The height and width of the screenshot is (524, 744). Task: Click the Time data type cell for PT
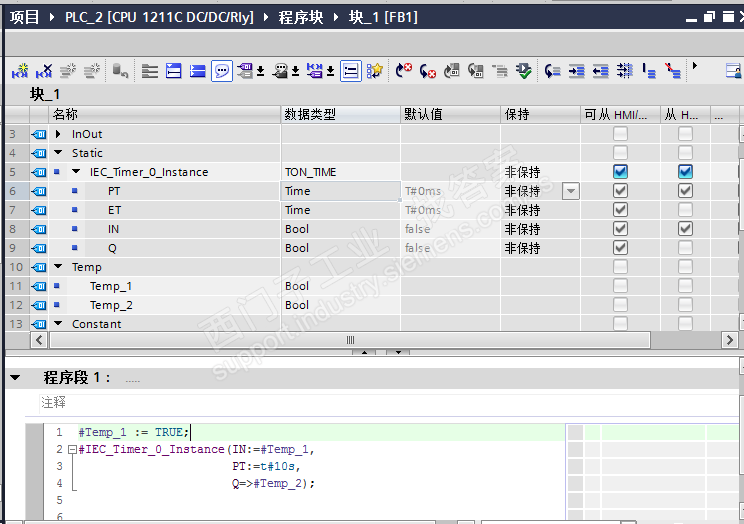point(341,191)
